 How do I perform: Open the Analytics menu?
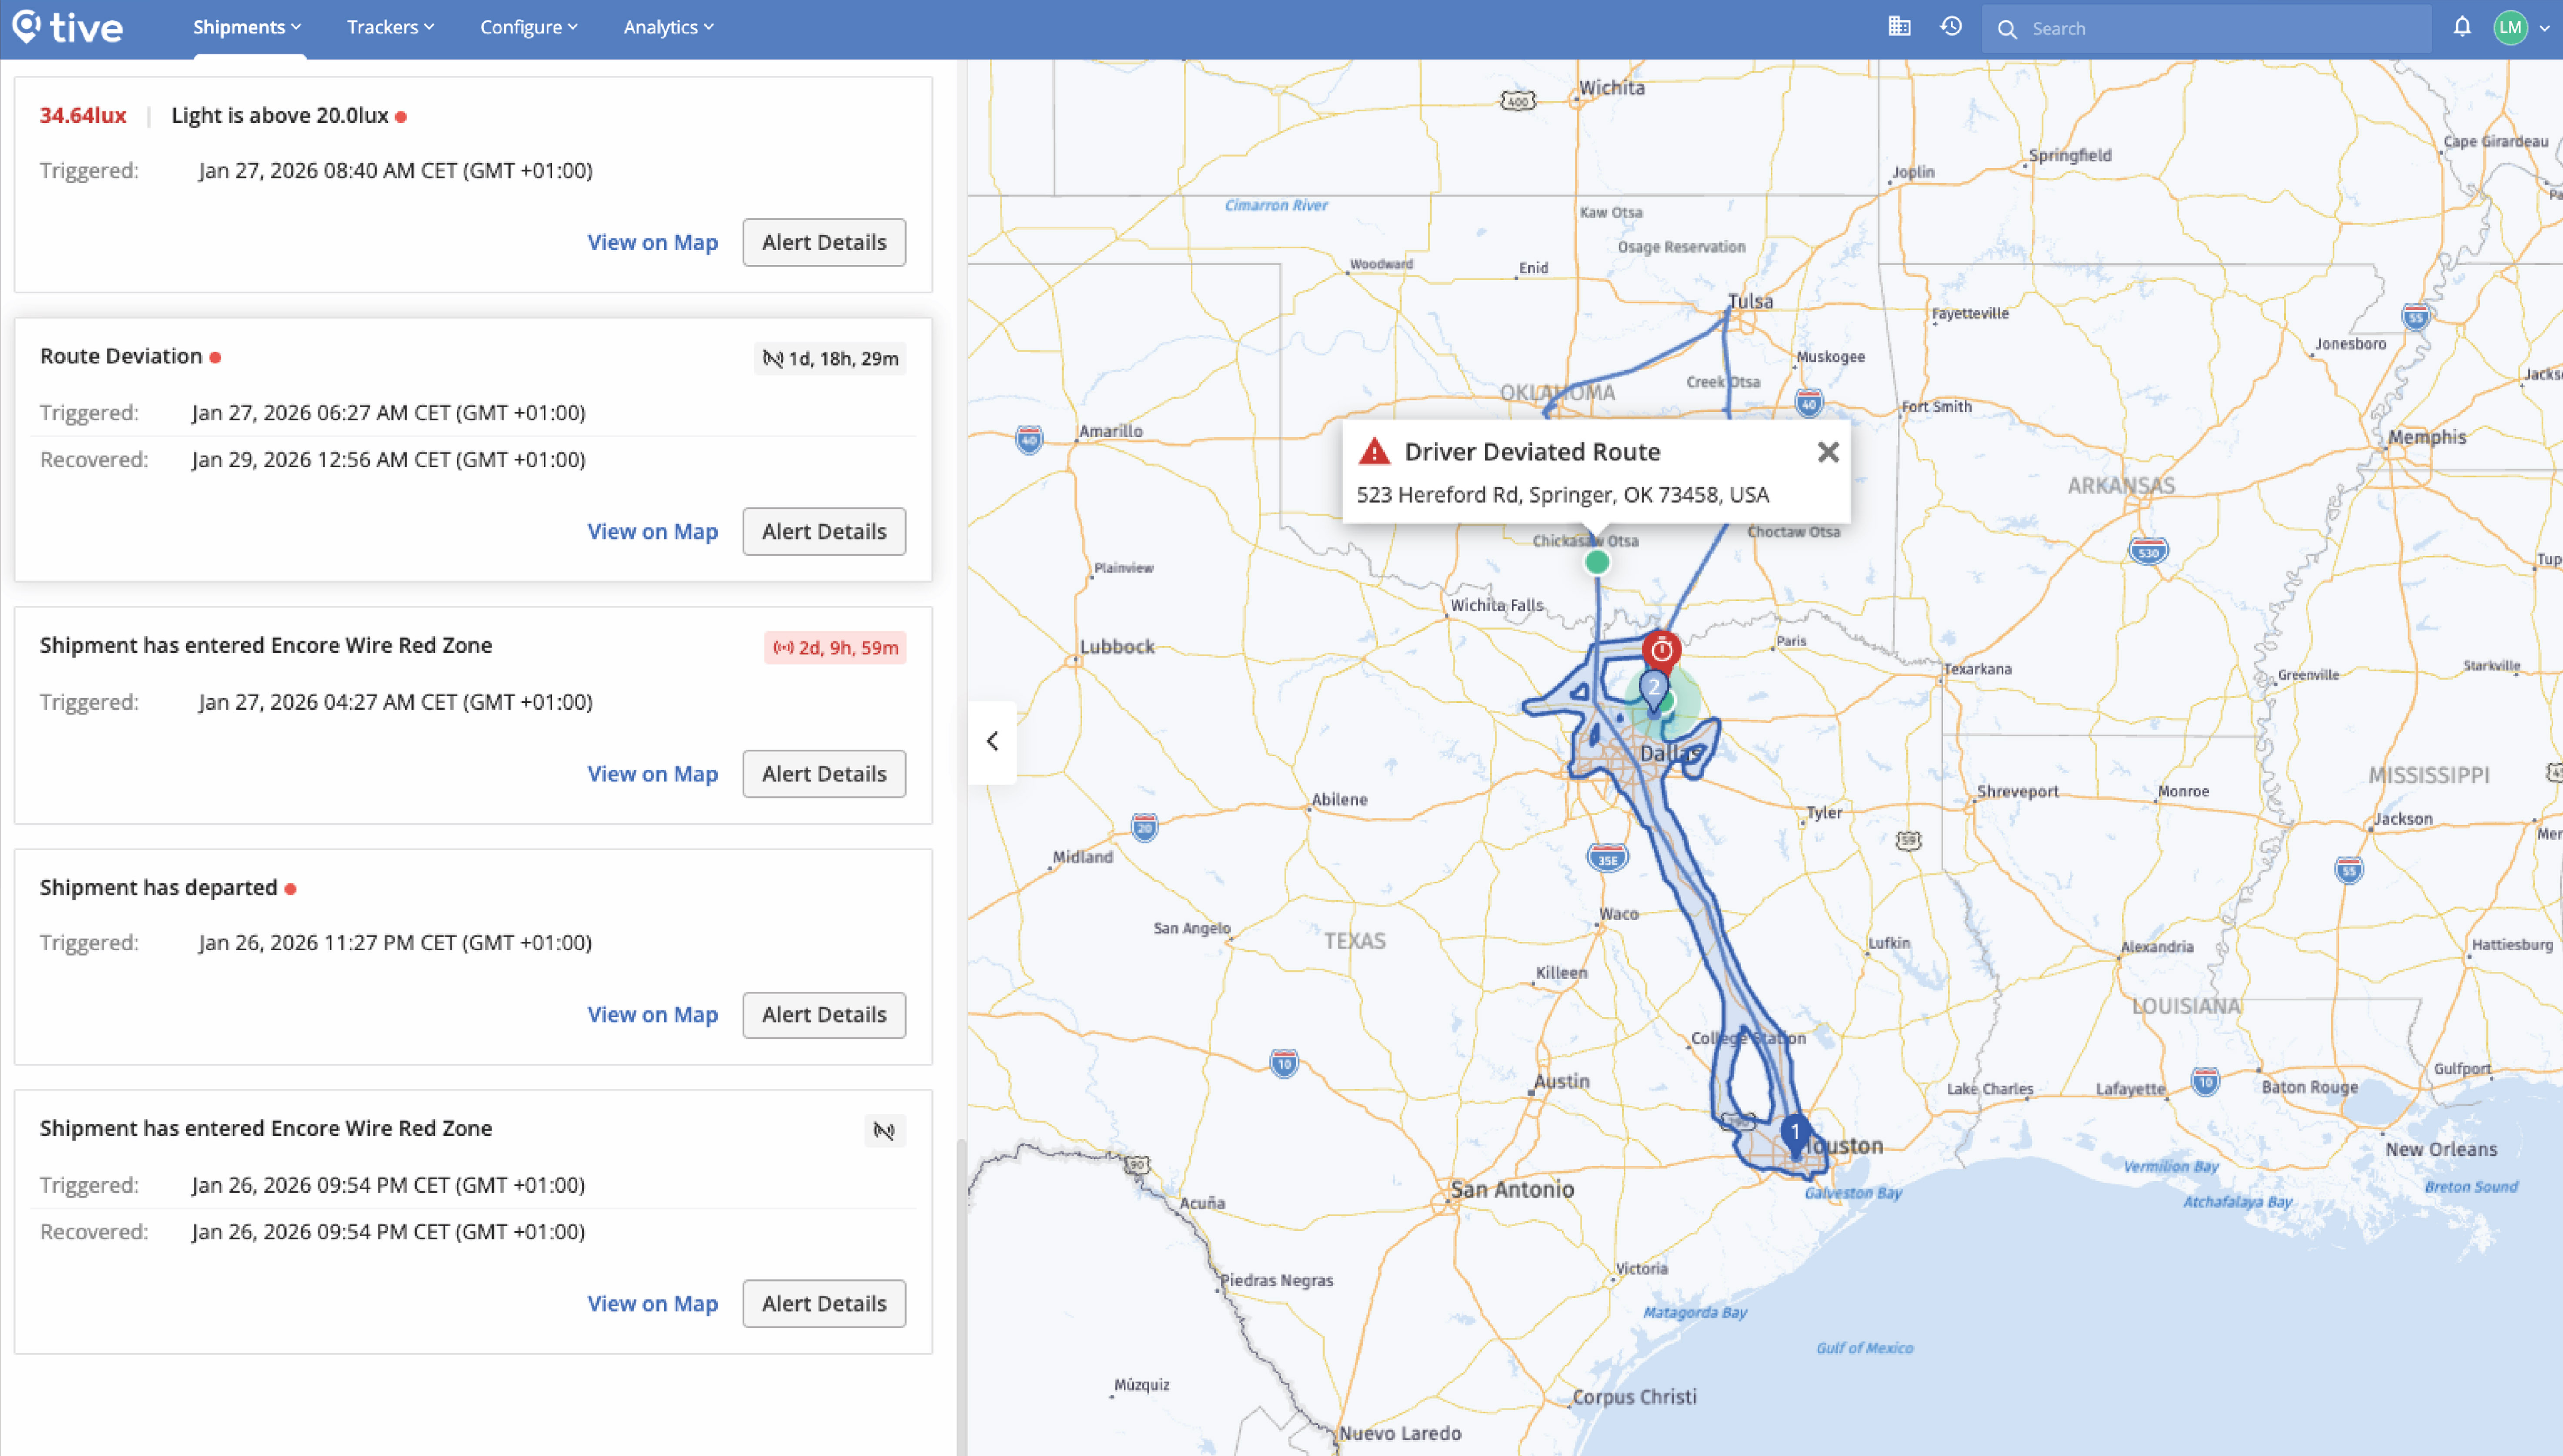point(668,27)
